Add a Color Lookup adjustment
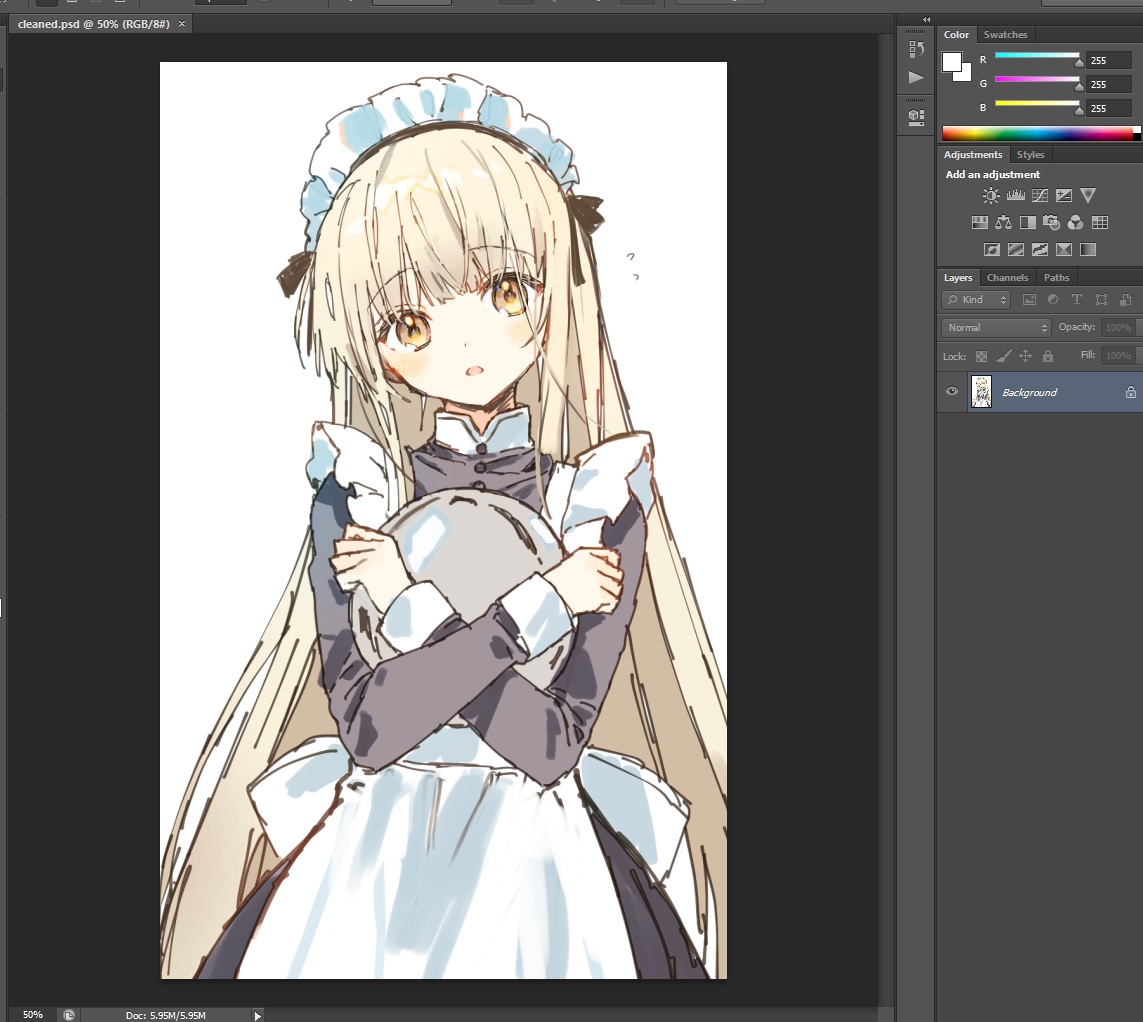The image size is (1143, 1022). pyautogui.click(x=1099, y=222)
